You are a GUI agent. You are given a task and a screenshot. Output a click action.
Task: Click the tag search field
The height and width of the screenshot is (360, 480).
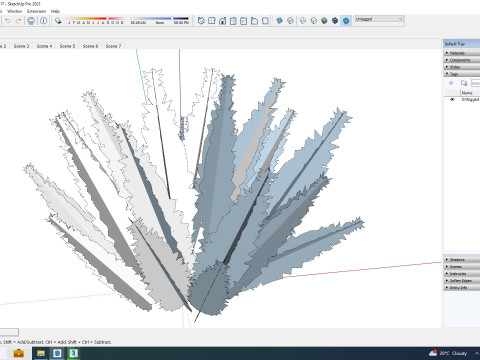[476, 83]
